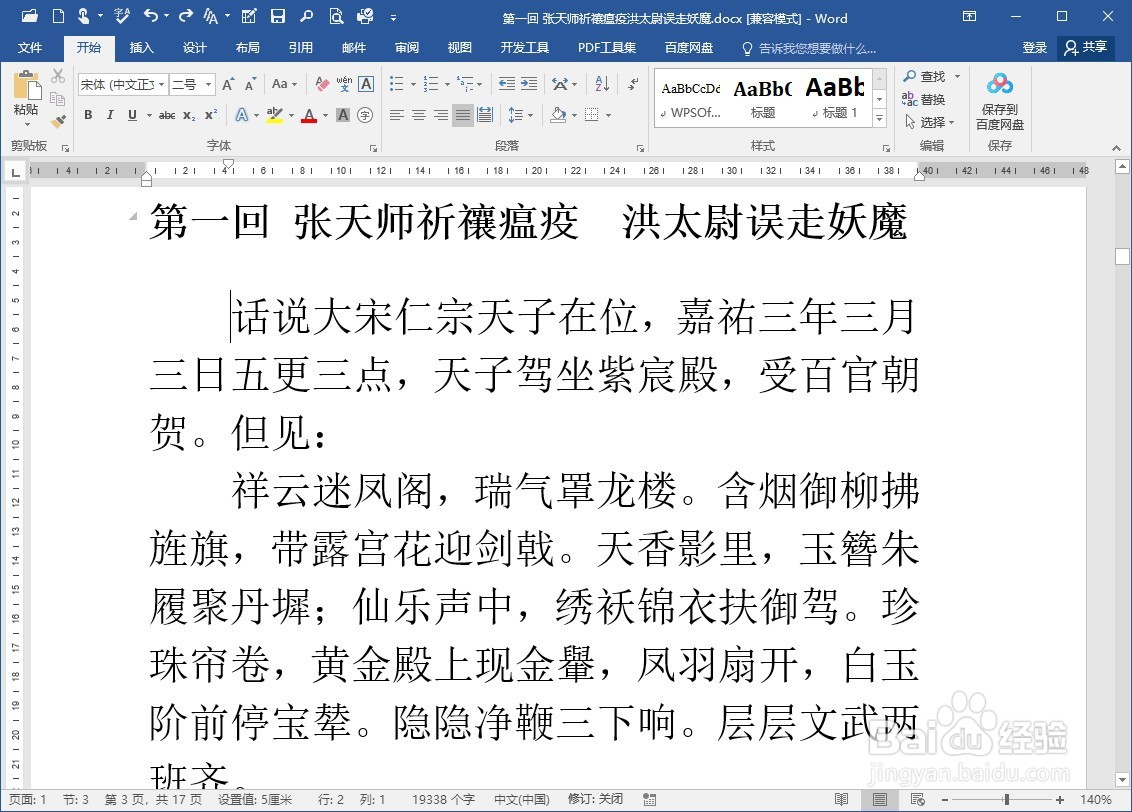Shrink font size with the smaller A icon

click(251, 84)
